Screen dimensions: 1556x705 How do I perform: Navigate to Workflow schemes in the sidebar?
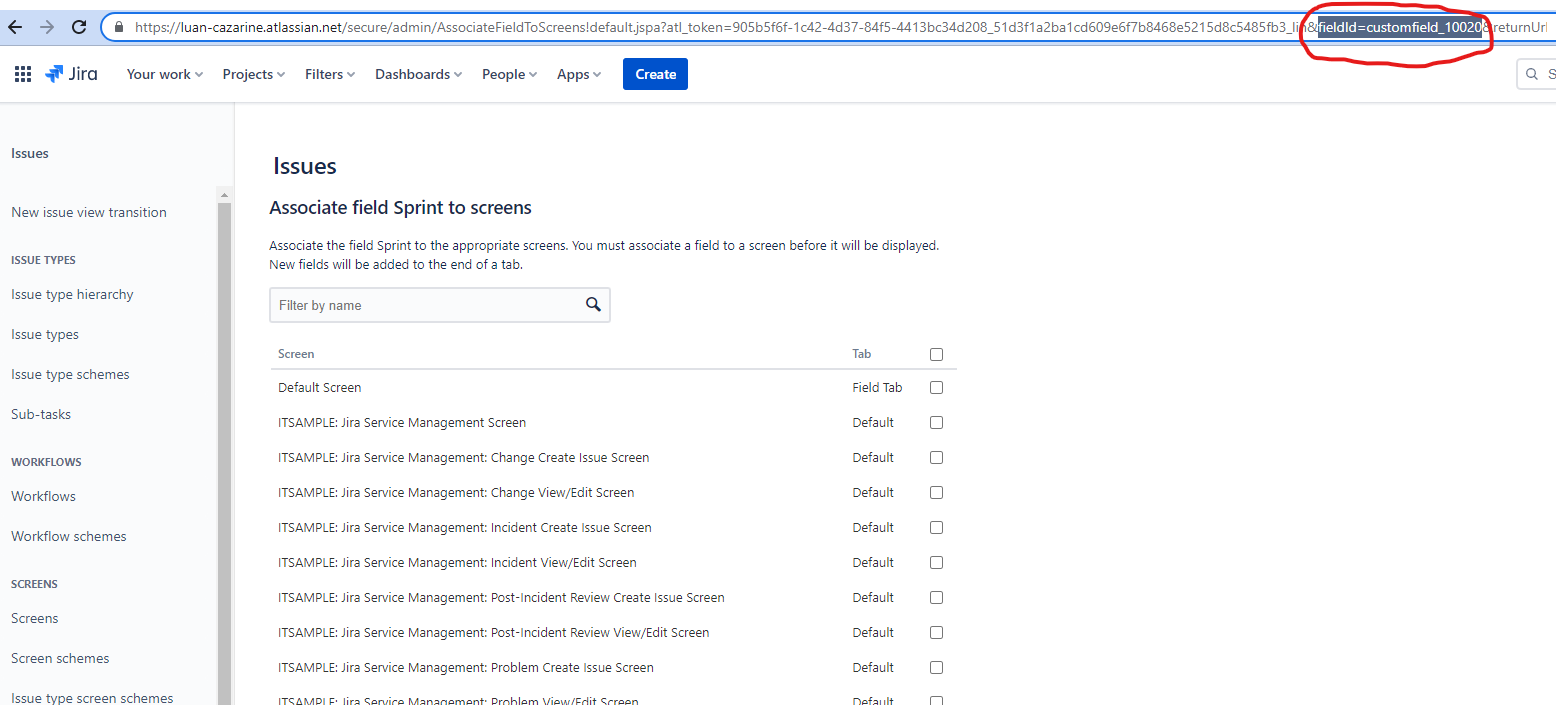click(x=68, y=536)
